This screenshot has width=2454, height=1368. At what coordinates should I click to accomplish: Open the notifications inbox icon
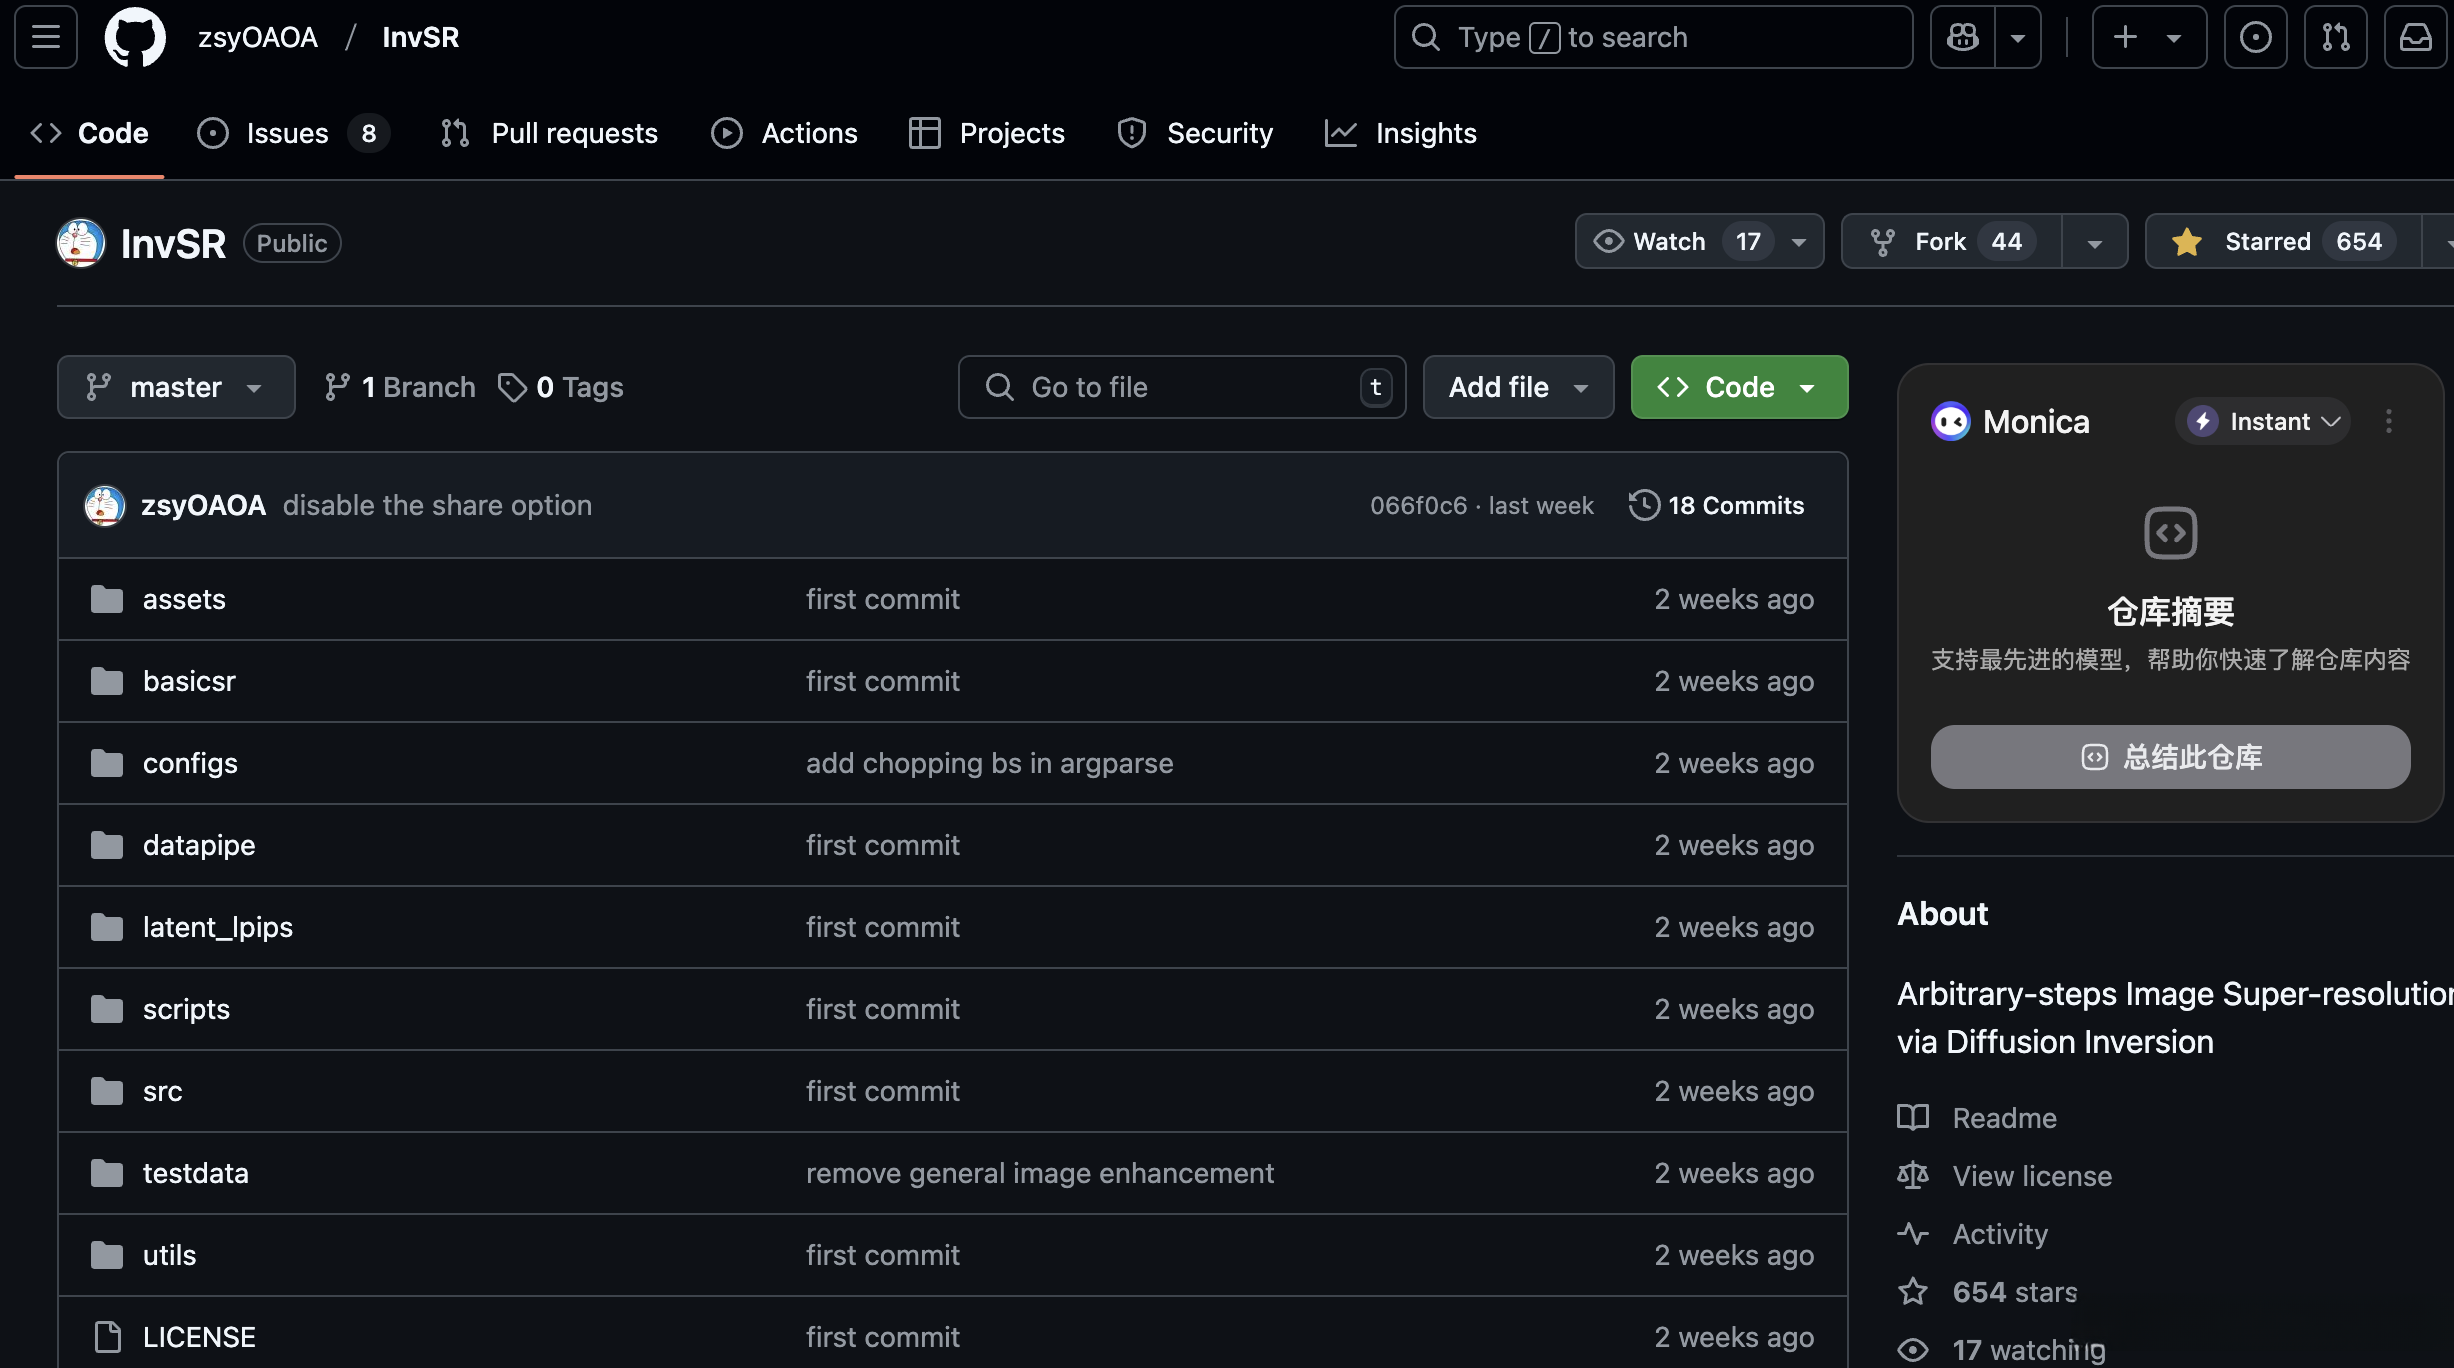point(2415,37)
